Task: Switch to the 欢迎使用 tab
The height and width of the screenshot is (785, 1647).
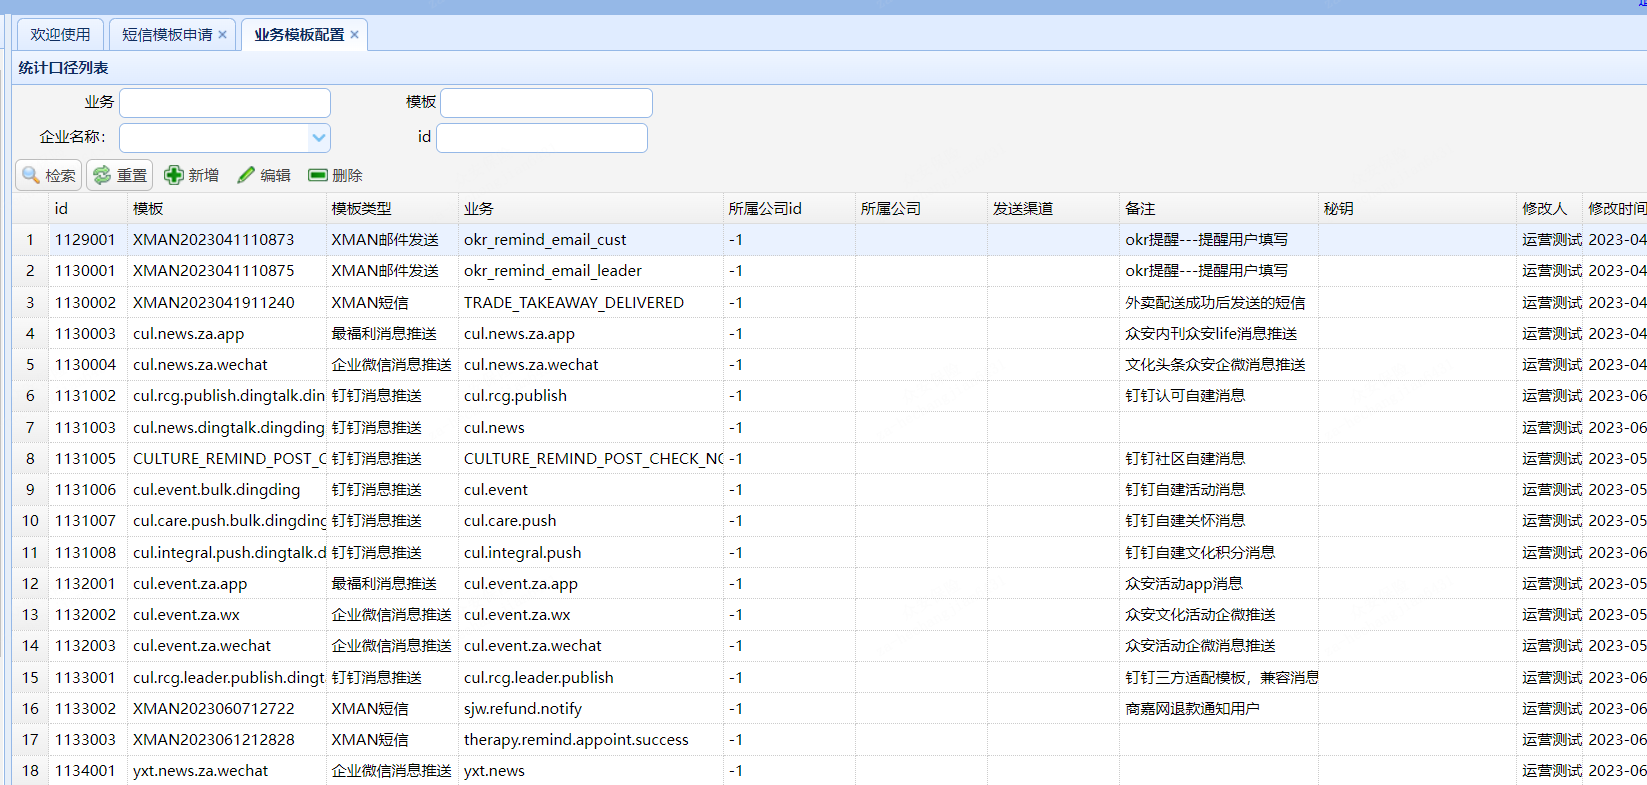Action: point(60,34)
